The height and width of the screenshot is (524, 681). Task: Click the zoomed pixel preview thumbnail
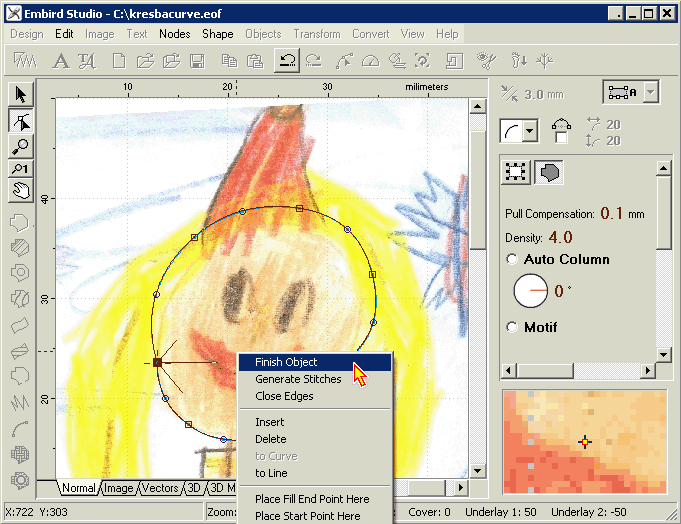(585, 442)
